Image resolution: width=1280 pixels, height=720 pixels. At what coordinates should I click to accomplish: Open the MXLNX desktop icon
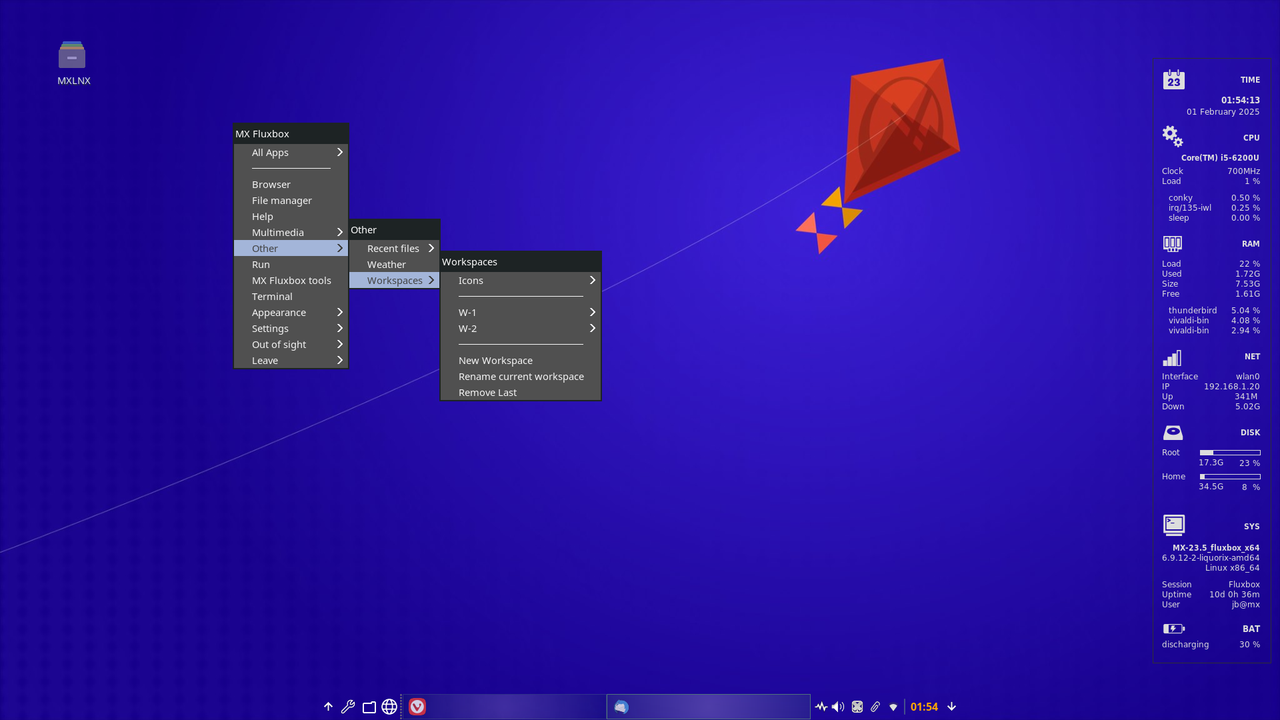[73, 62]
